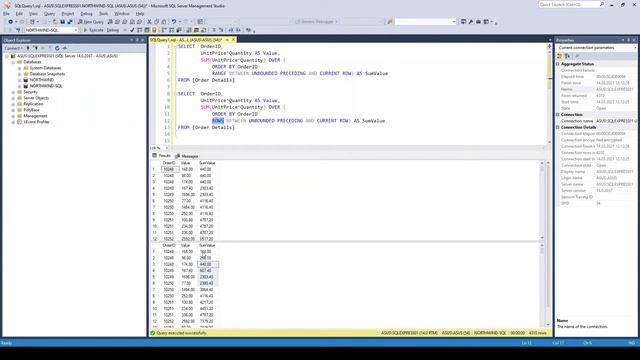Toggle Include Live Query Statistics icon
The width and height of the screenshot is (640, 360).
coord(171,30)
